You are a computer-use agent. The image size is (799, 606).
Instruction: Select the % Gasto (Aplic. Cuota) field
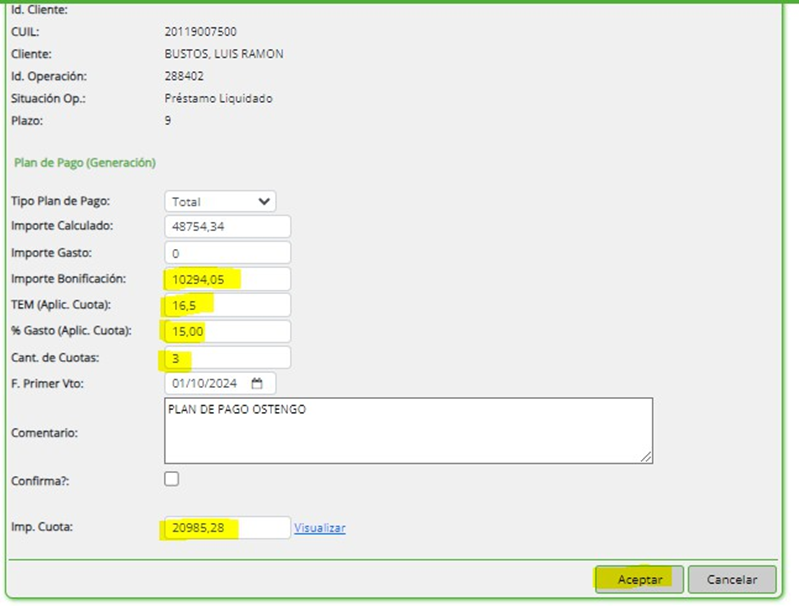227,331
